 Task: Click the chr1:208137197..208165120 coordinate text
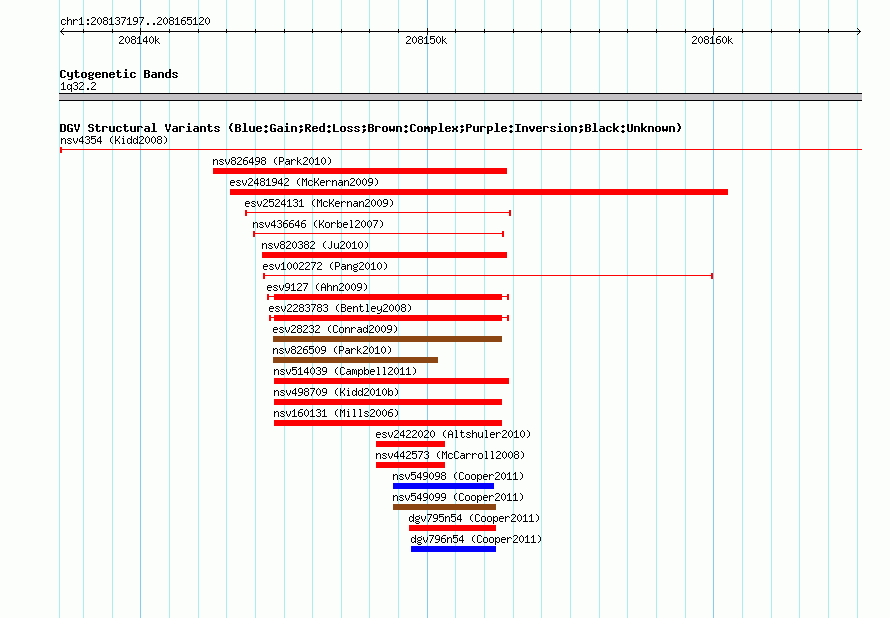pos(135,21)
